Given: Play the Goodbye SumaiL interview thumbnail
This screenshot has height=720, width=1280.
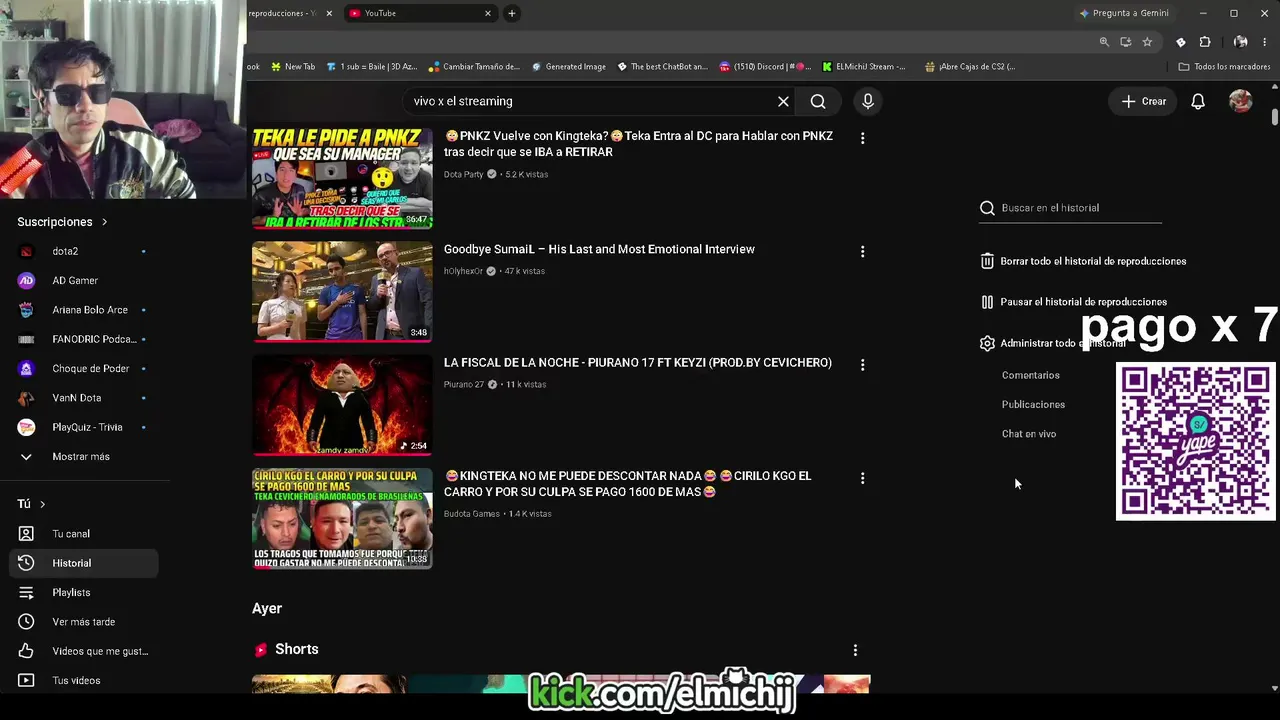Looking at the screenshot, I should [x=342, y=292].
